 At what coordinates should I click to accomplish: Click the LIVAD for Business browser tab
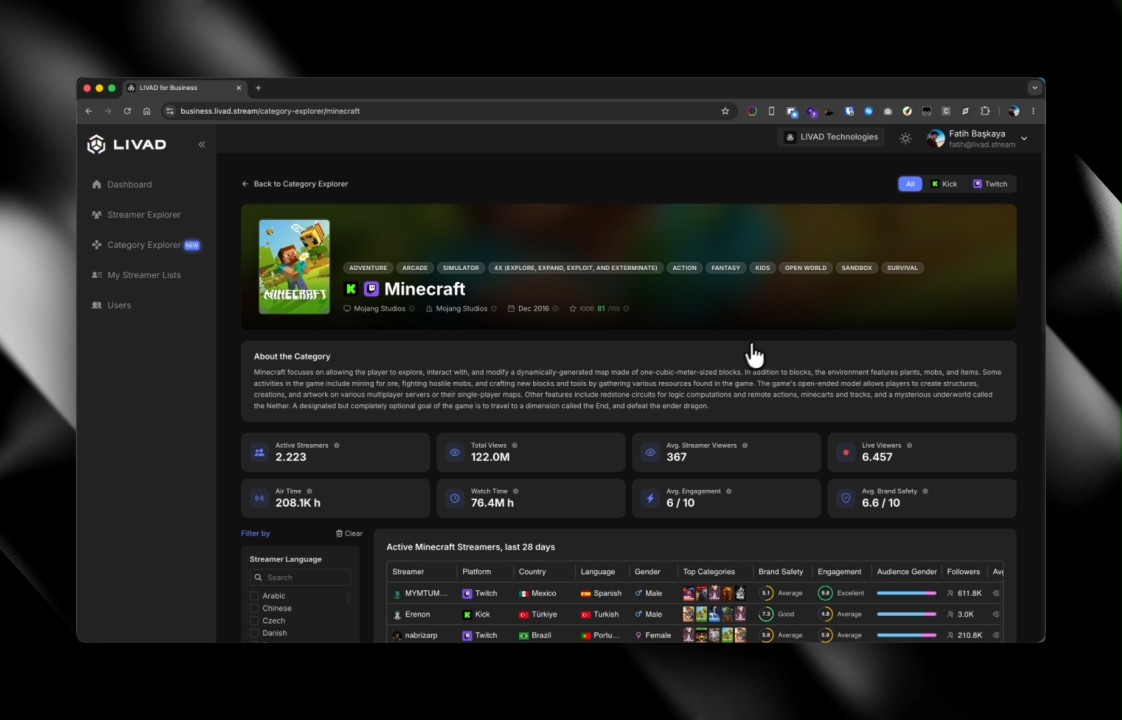185,88
